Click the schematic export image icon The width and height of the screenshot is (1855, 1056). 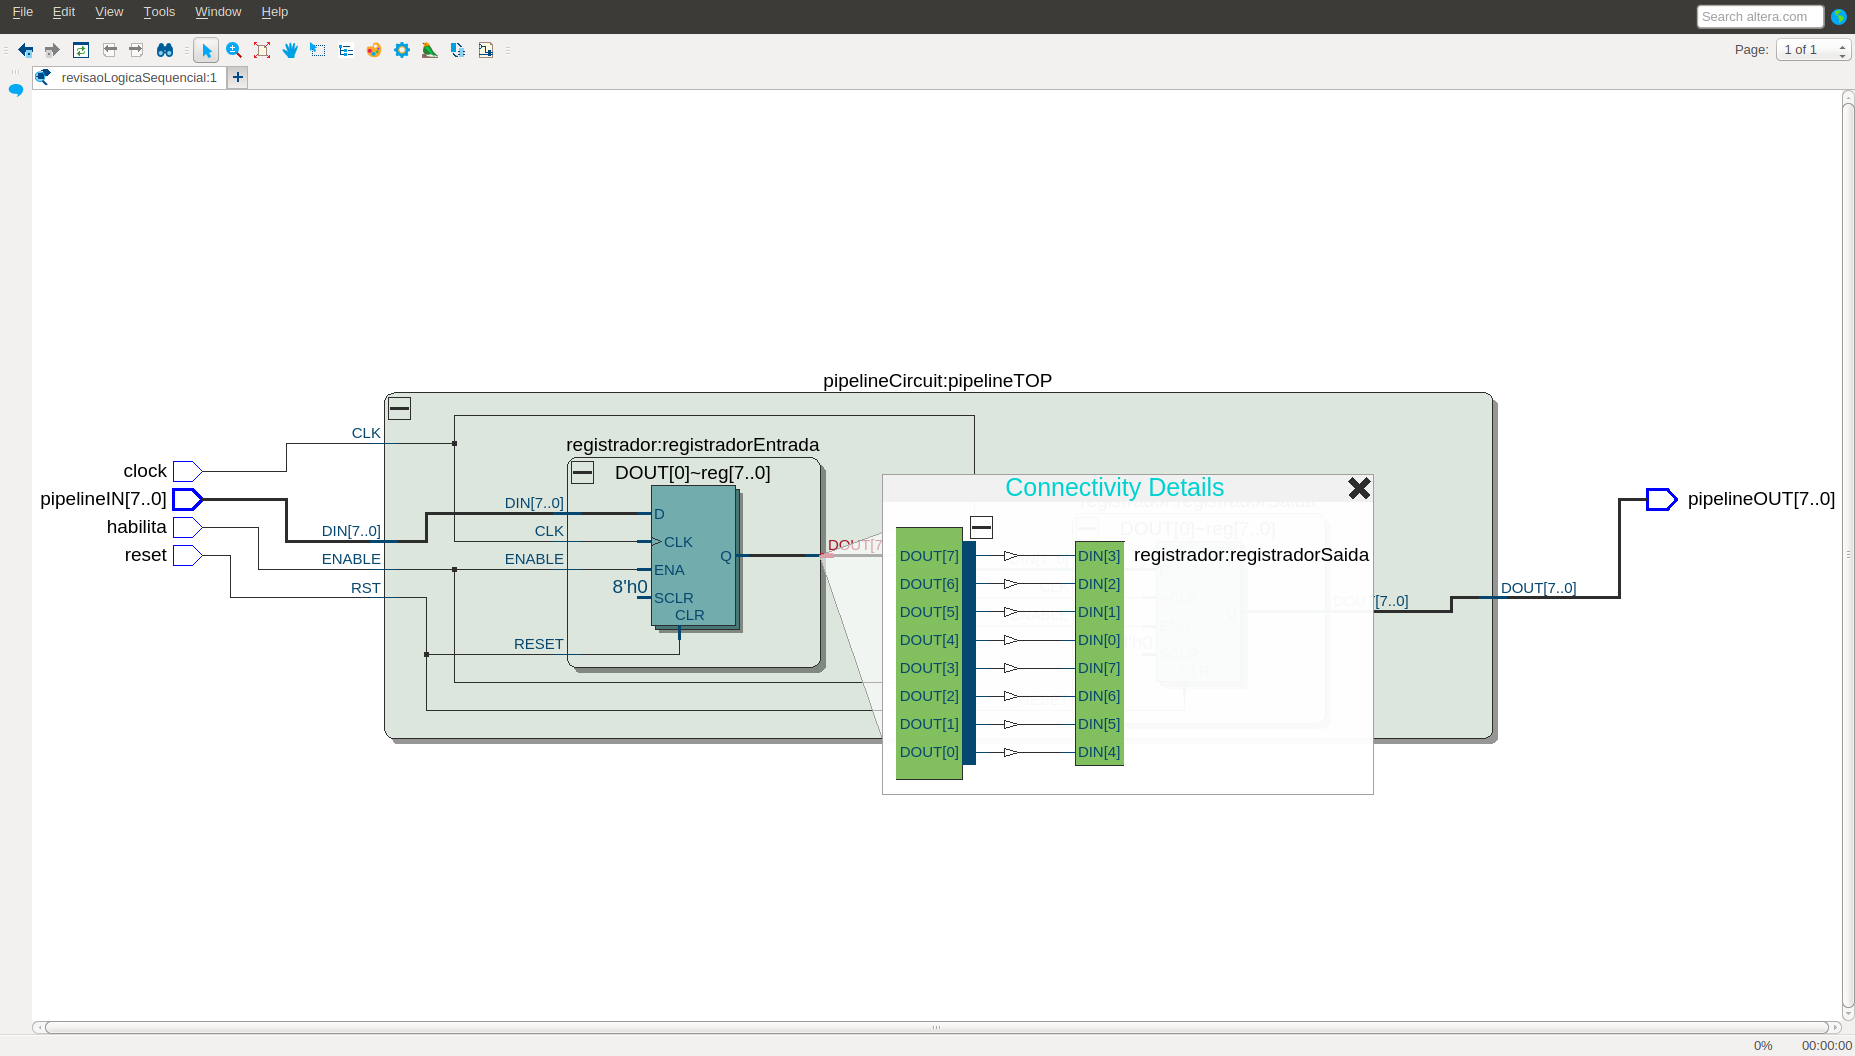pyautogui.click(x=486, y=50)
